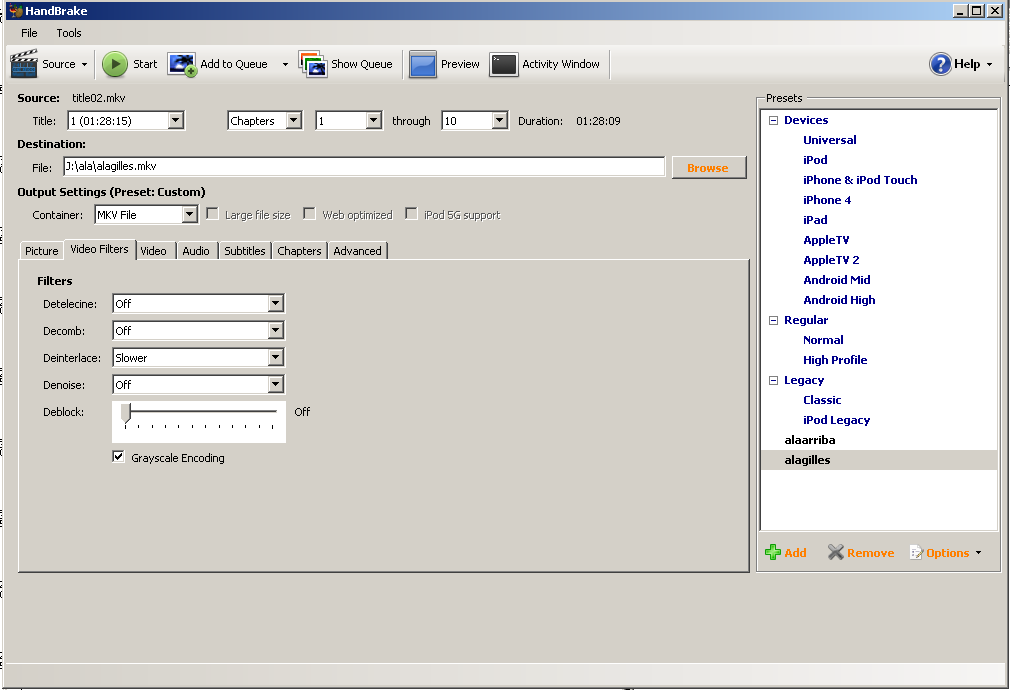Open the Help dropdown arrow

[989, 64]
